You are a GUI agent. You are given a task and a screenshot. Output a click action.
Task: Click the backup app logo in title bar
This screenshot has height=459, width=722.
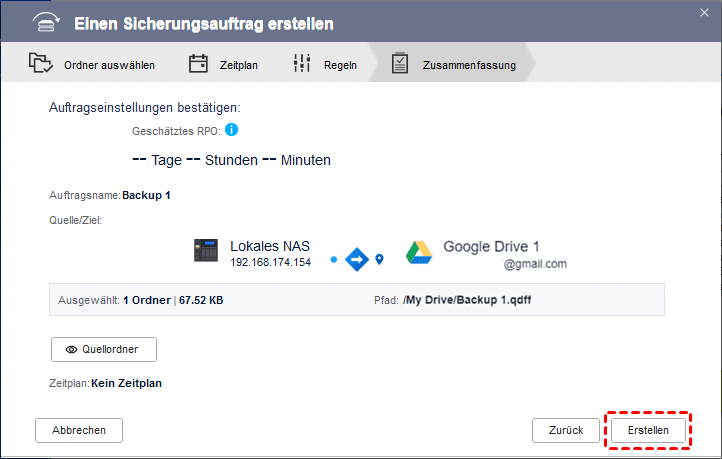click(x=42, y=22)
